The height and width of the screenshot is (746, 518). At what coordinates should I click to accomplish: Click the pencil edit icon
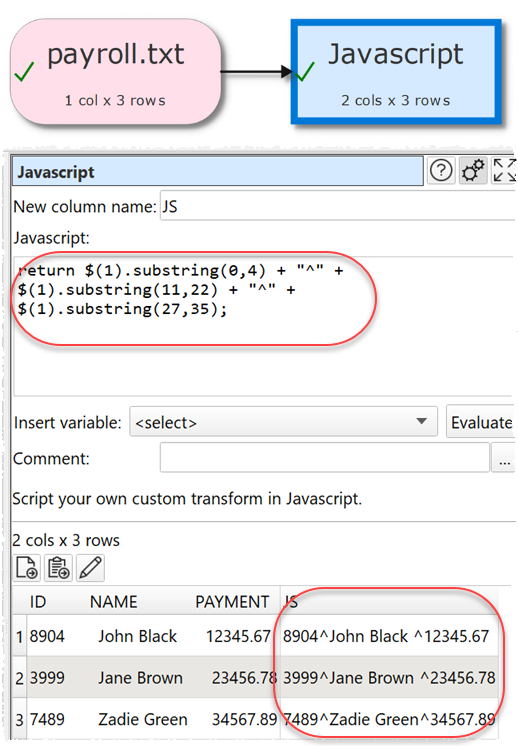point(90,568)
